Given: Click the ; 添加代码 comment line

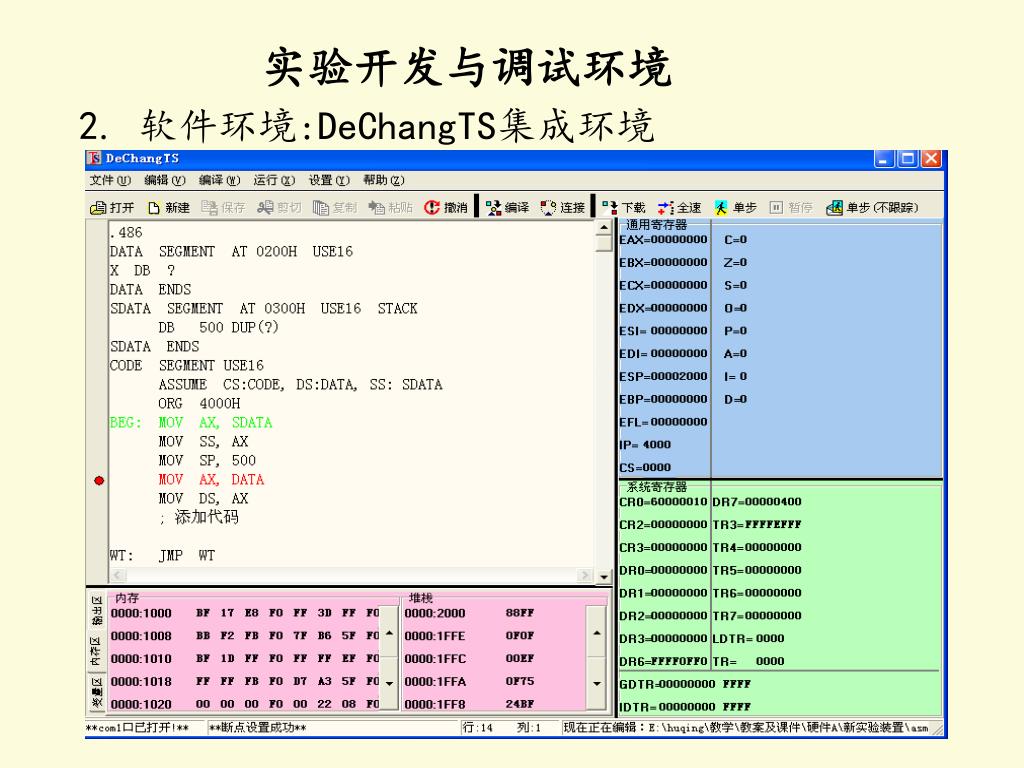Looking at the screenshot, I should (x=199, y=517).
